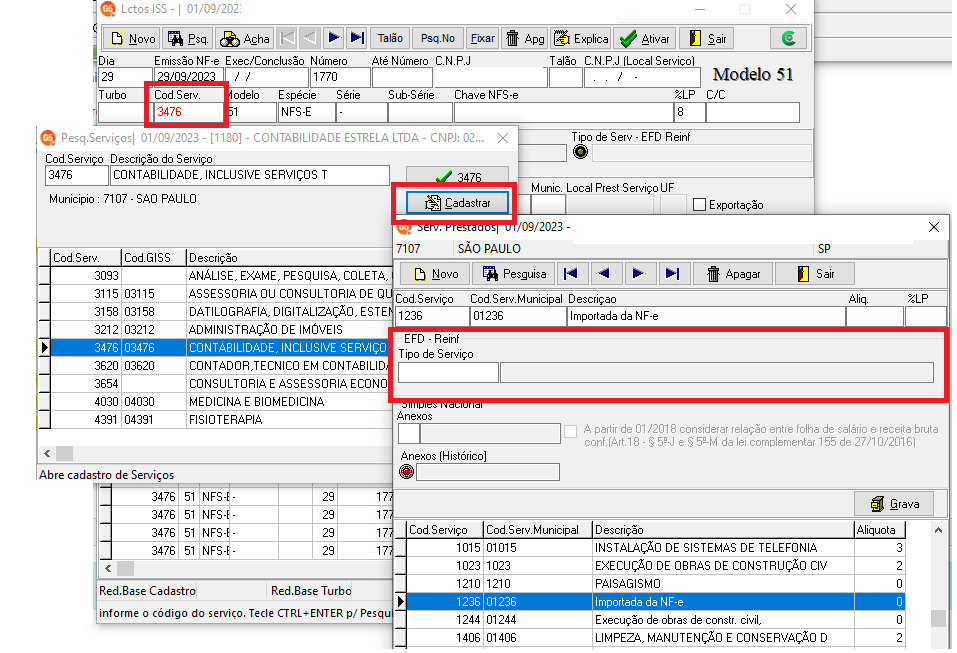Click Novo in the Lctos ISS toolbar
This screenshot has height=653, width=957.
(131, 38)
